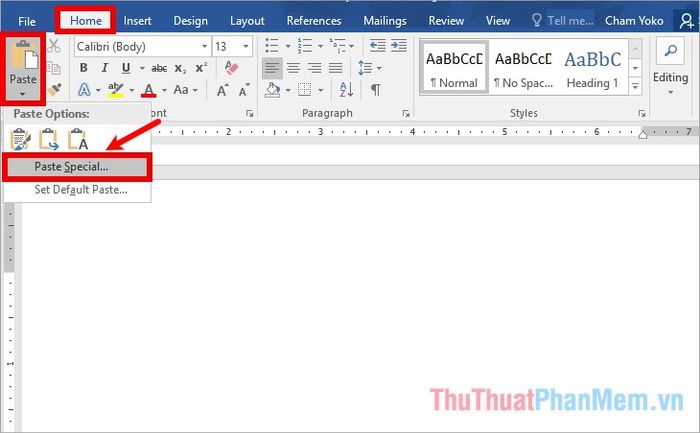Apply the No Spacing style
The image size is (700, 433).
point(523,68)
